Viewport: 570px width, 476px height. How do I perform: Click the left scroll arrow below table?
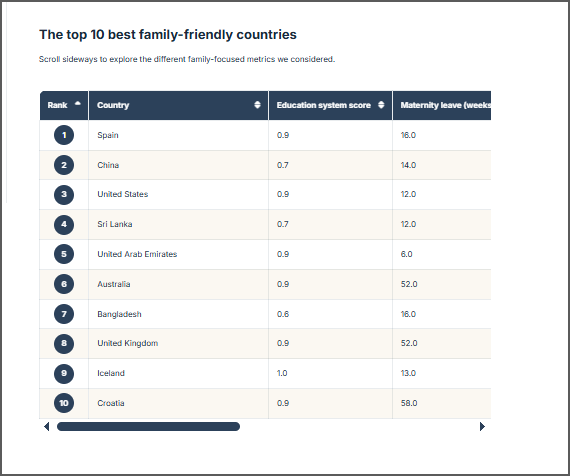coord(47,427)
